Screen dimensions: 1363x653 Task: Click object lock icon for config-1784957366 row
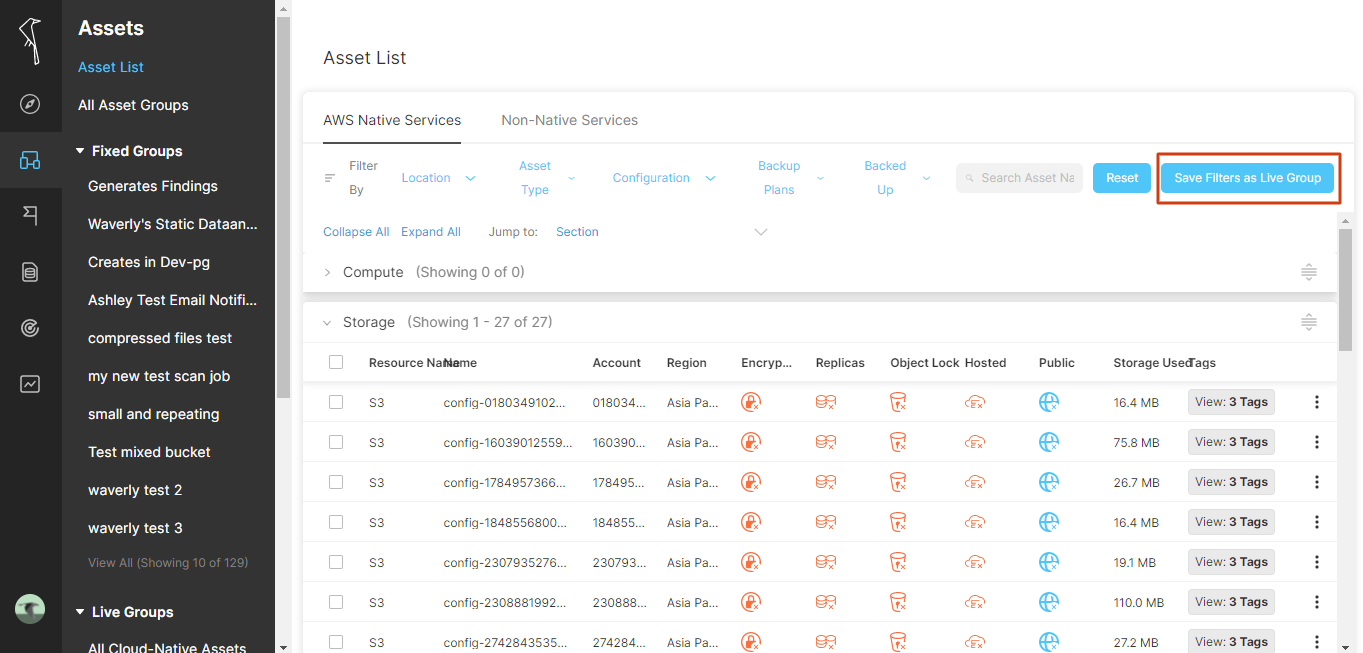click(898, 482)
